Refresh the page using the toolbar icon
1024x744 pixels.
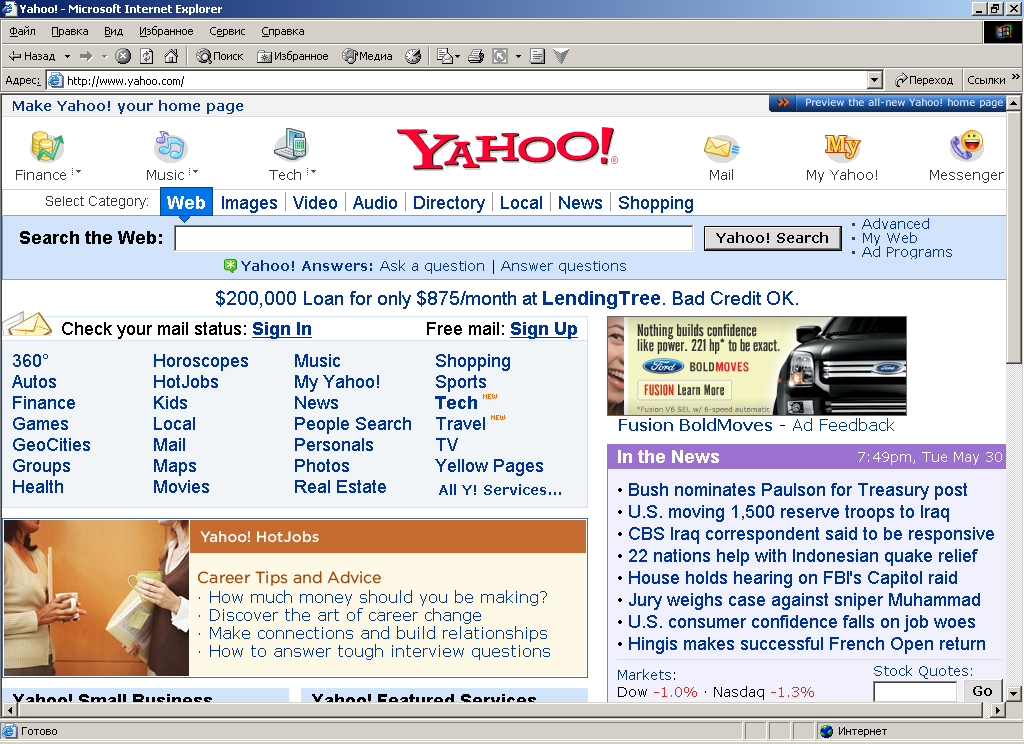pyautogui.click(x=147, y=56)
